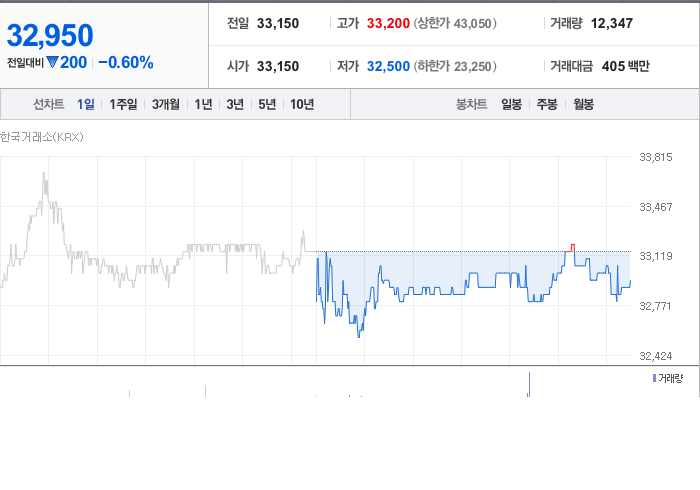Click the 상한가 43,050 text
The image size is (700, 490).
455,23
